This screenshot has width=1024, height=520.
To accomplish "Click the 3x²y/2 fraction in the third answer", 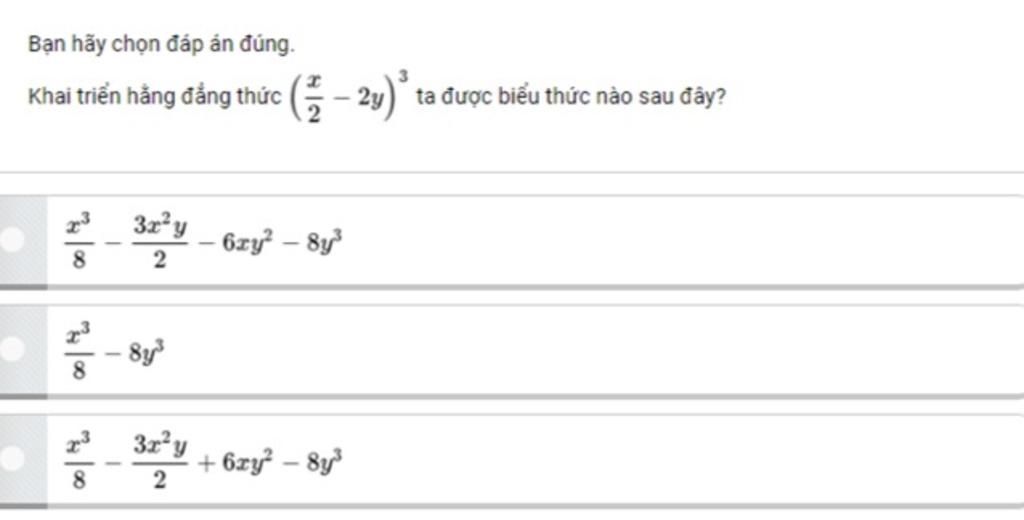I will (160, 460).
